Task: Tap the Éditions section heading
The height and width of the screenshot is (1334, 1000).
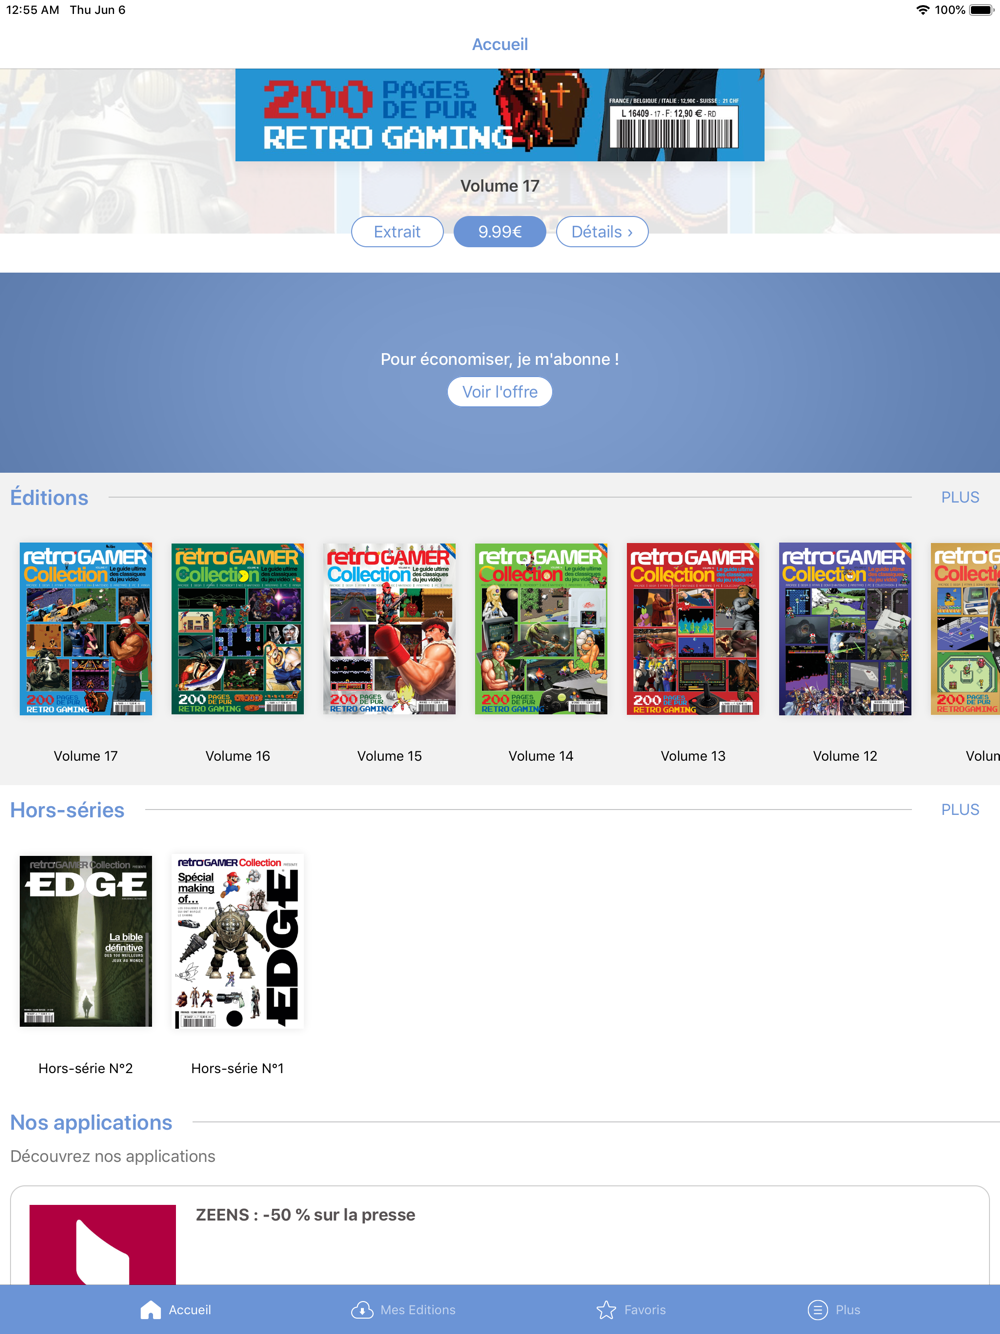Action: pos(49,497)
